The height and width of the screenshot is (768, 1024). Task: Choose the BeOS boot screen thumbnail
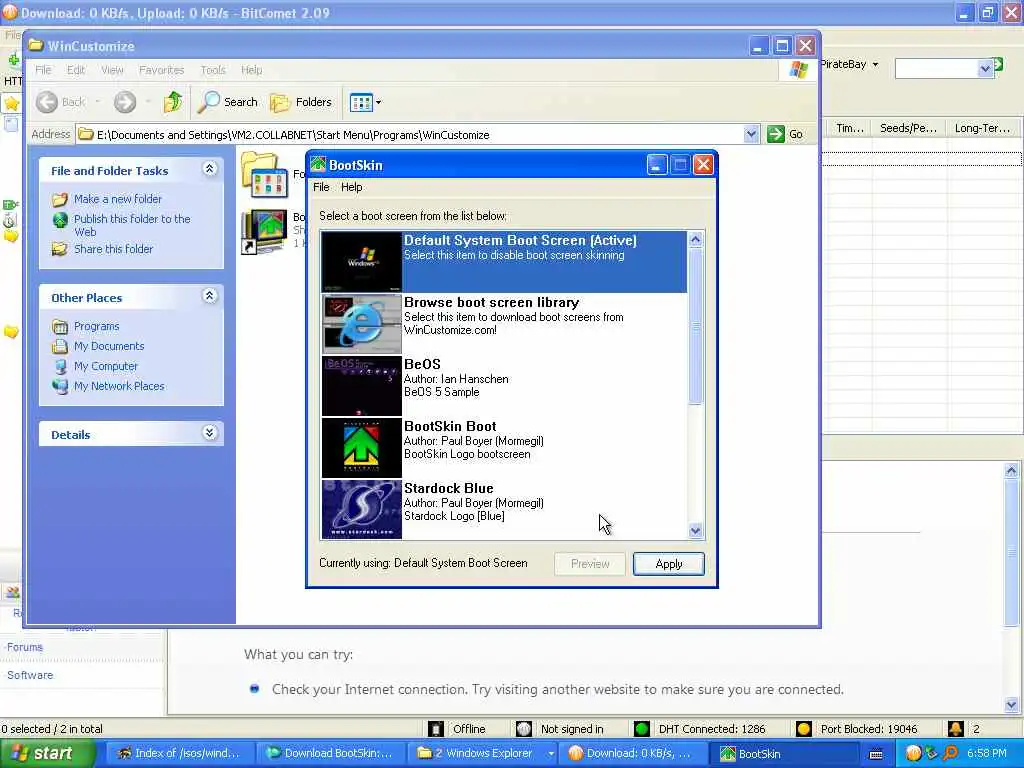tap(362, 385)
